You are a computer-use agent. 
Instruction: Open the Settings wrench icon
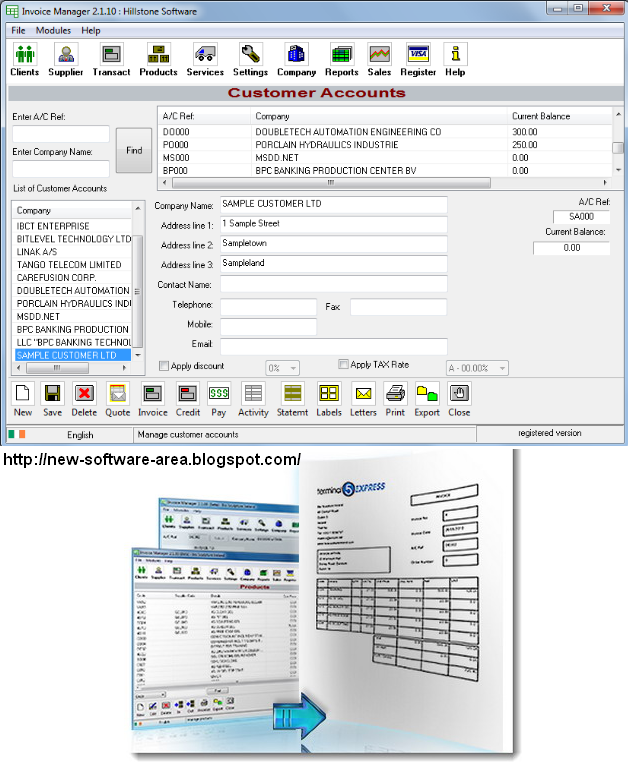click(251, 54)
